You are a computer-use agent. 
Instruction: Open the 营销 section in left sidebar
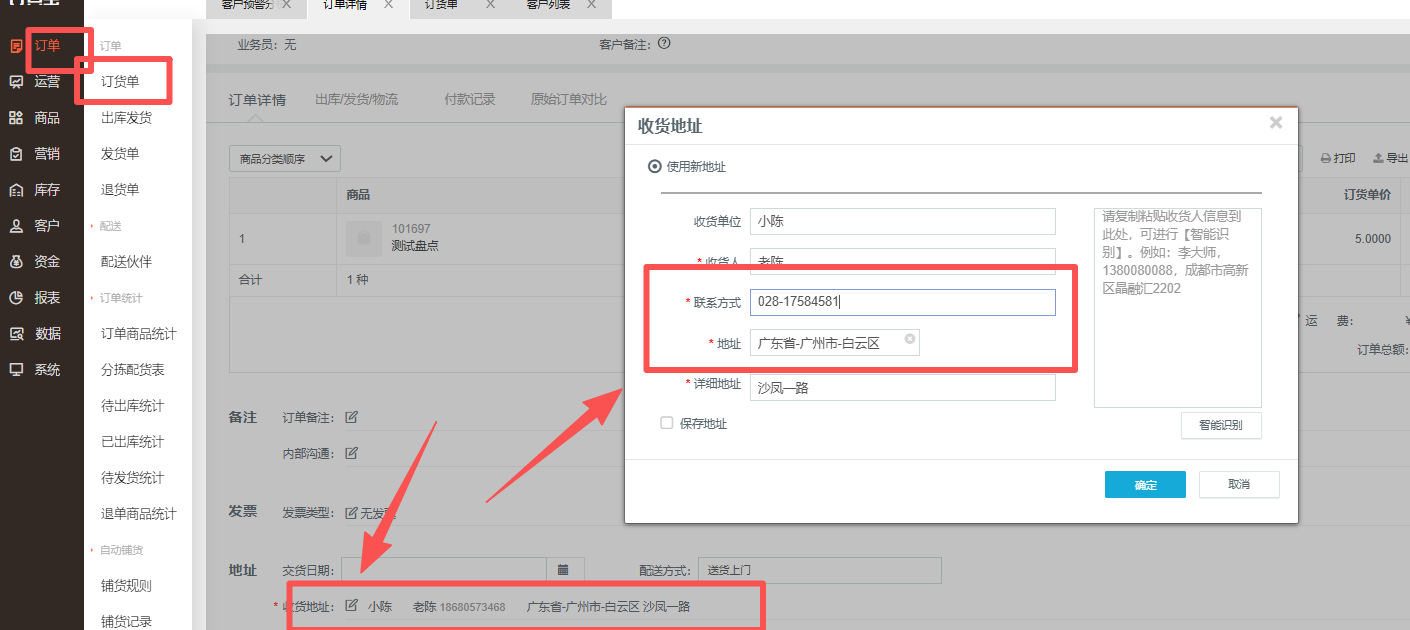[36, 154]
